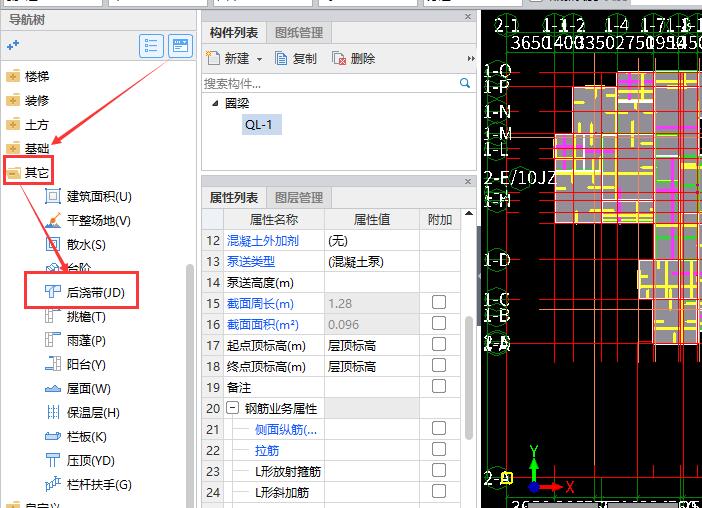Expand the 楼梯 folder
The width and height of the screenshot is (702, 508).
(13, 76)
